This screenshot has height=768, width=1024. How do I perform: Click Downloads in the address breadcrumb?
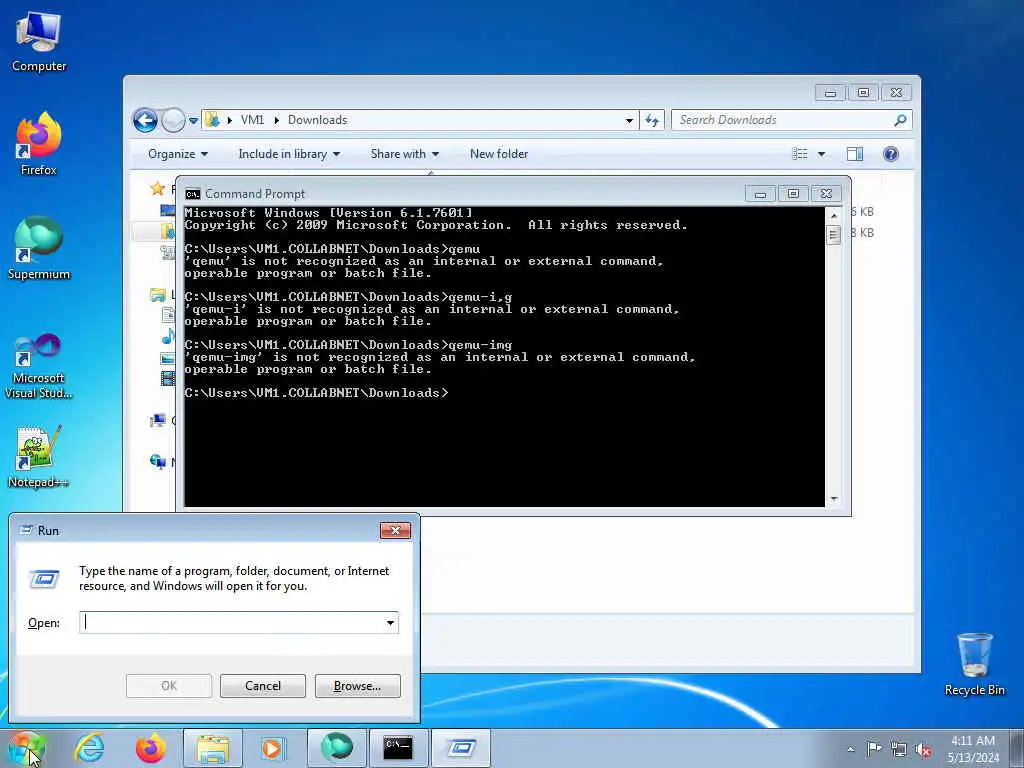[x=317, y=120]
